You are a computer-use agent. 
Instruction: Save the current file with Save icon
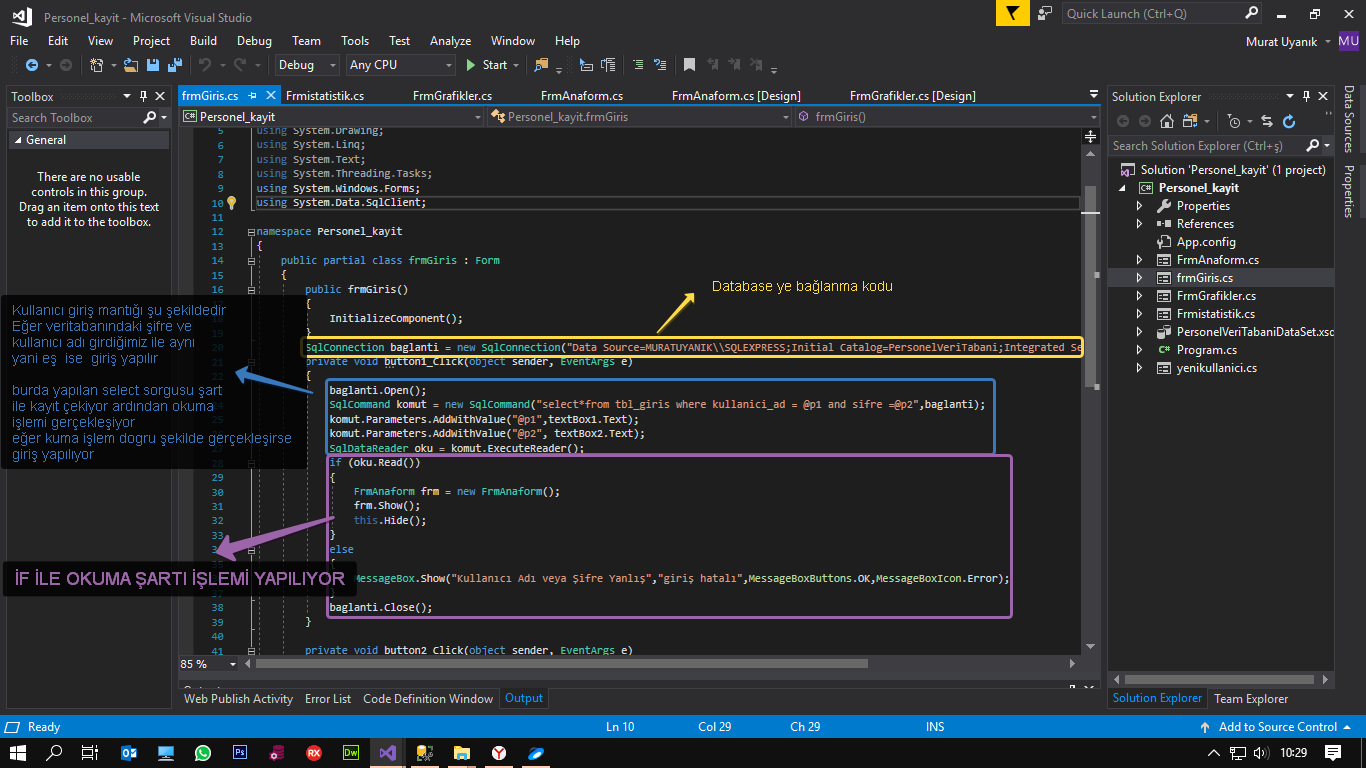[x=153, y=65]
